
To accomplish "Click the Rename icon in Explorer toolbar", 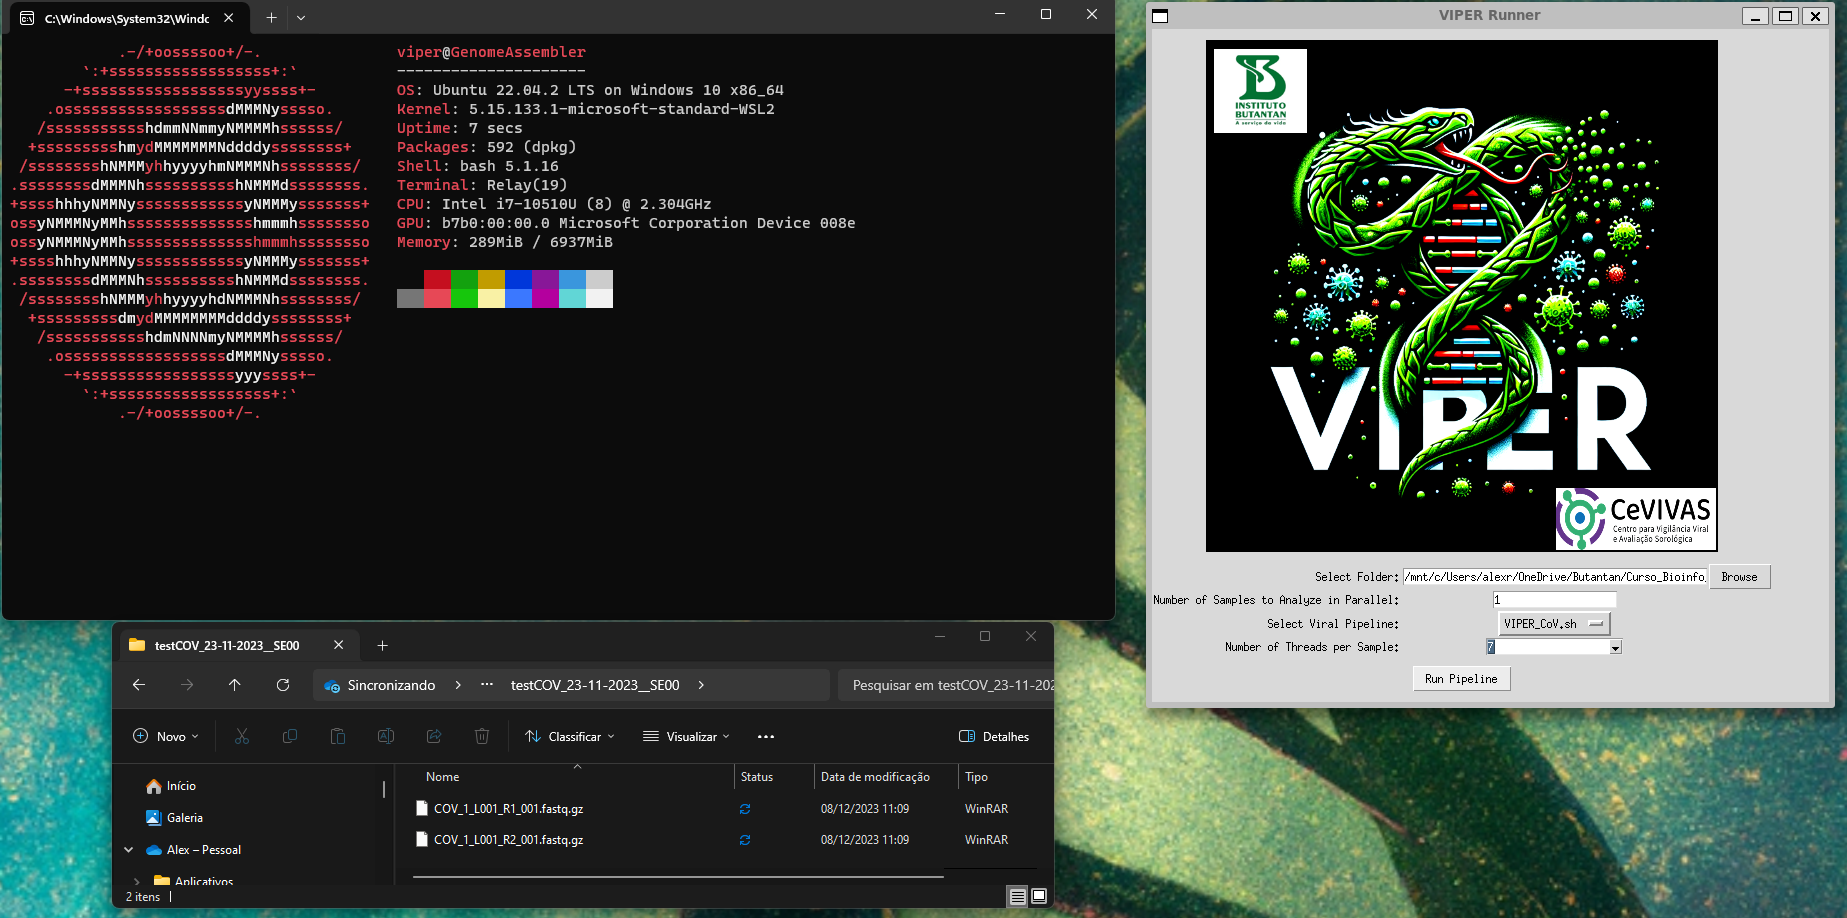I will (386, 737).
